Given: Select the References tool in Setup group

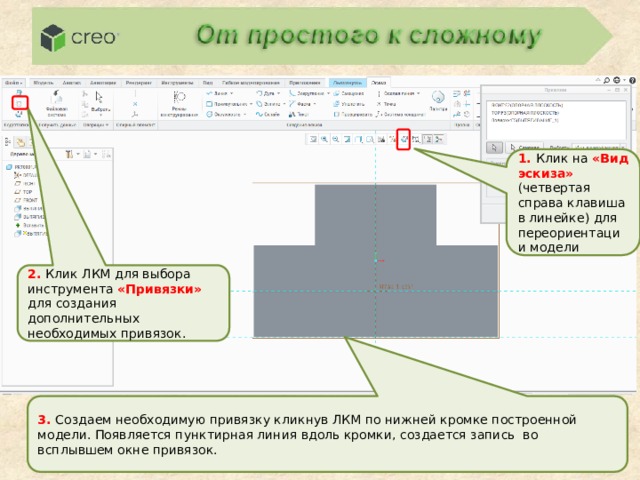Looking at the screenshot, I should pyautogui.click(x=19, y=104).
